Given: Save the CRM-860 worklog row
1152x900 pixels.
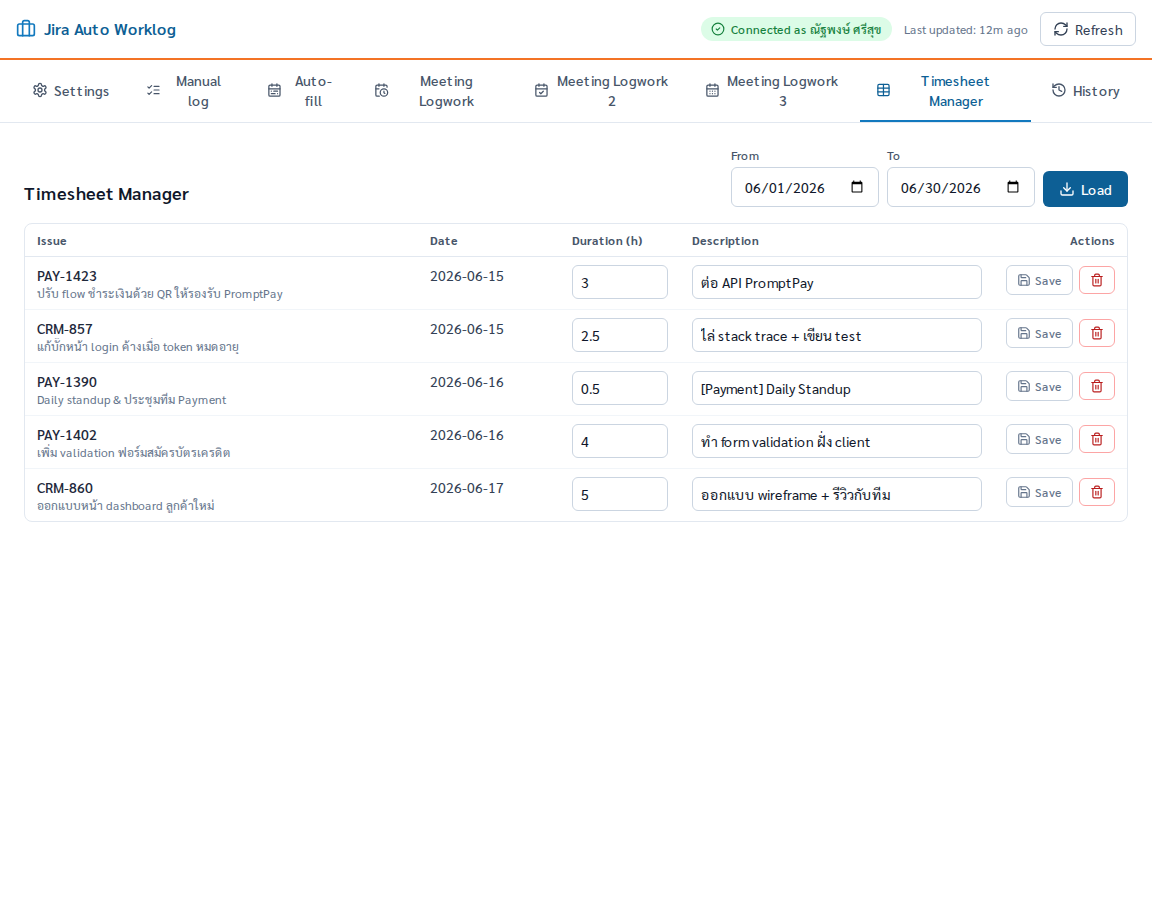Looking at the screenshot, I should (x=1039, y=492).
